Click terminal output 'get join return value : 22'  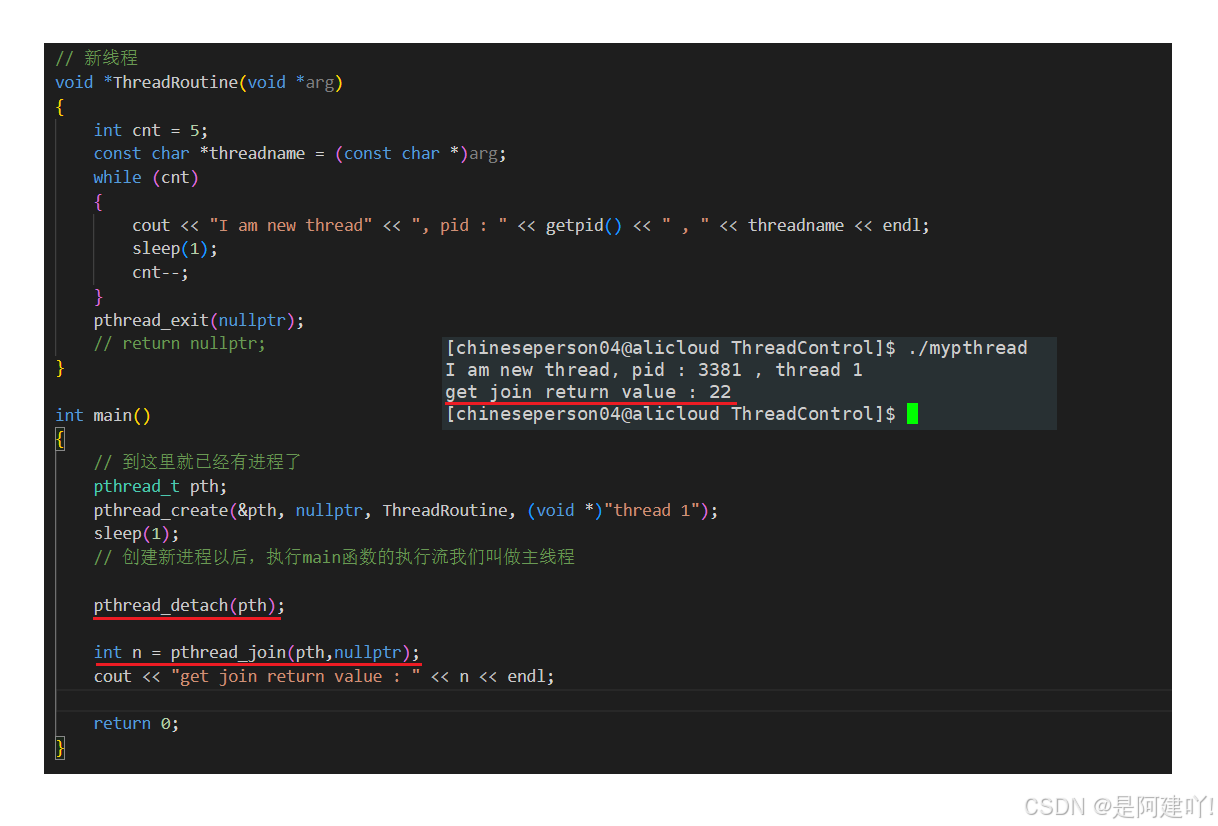click(589, 392)
